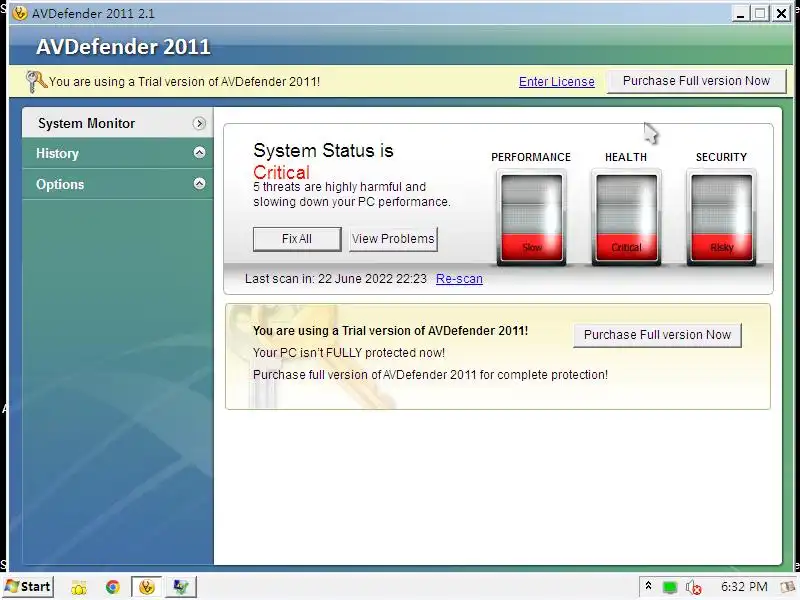
Task: Click the Security gauge showing Risky
Action: [x=721, y=217]
